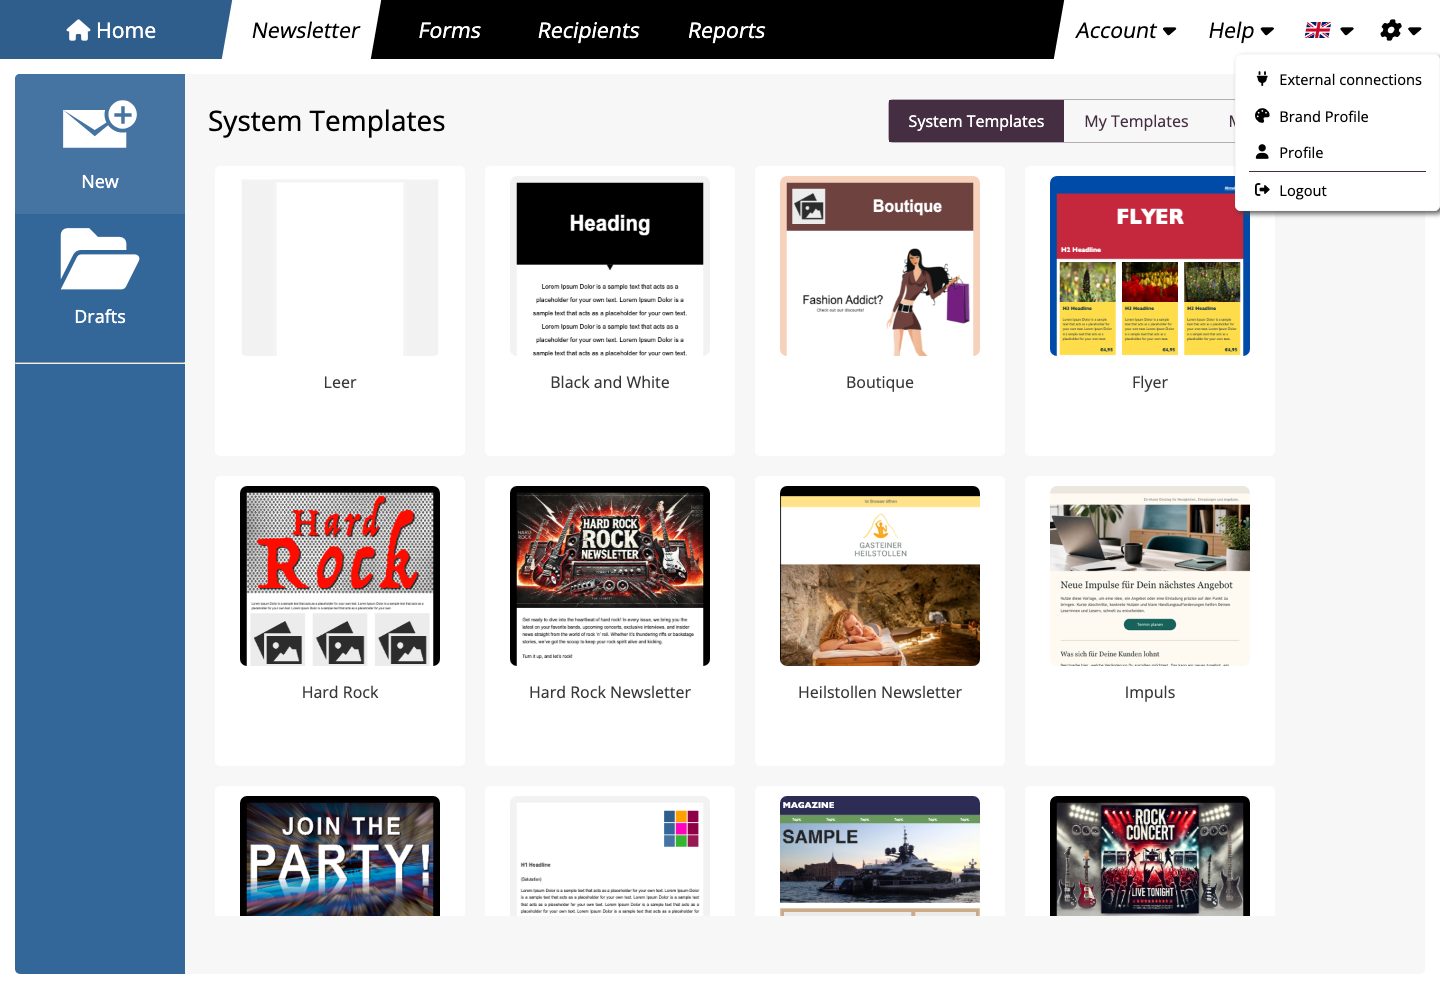Click the 'Flyer' template name
This screenshot has width=1440, height=1000.
coord(1150,382)
